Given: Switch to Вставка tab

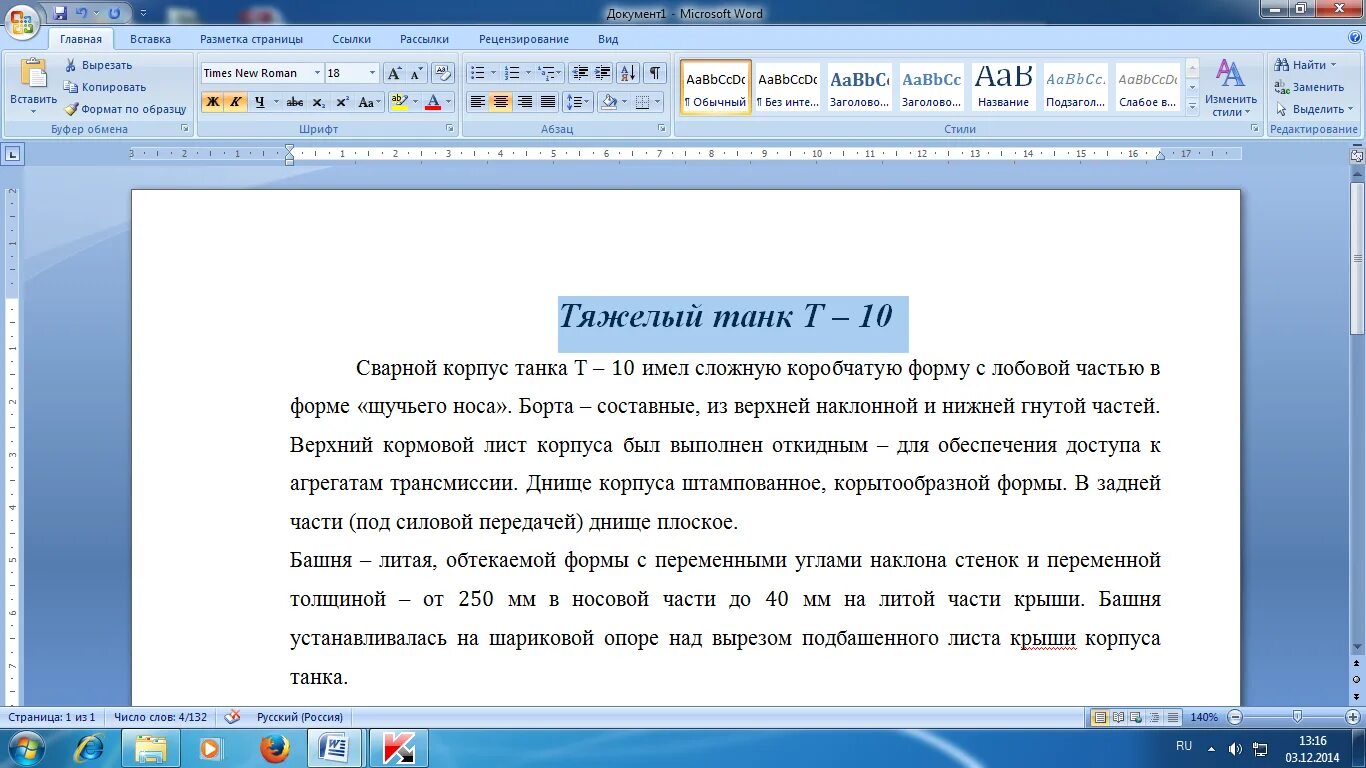Looking at the screenshot, I should tap(150, 39).
